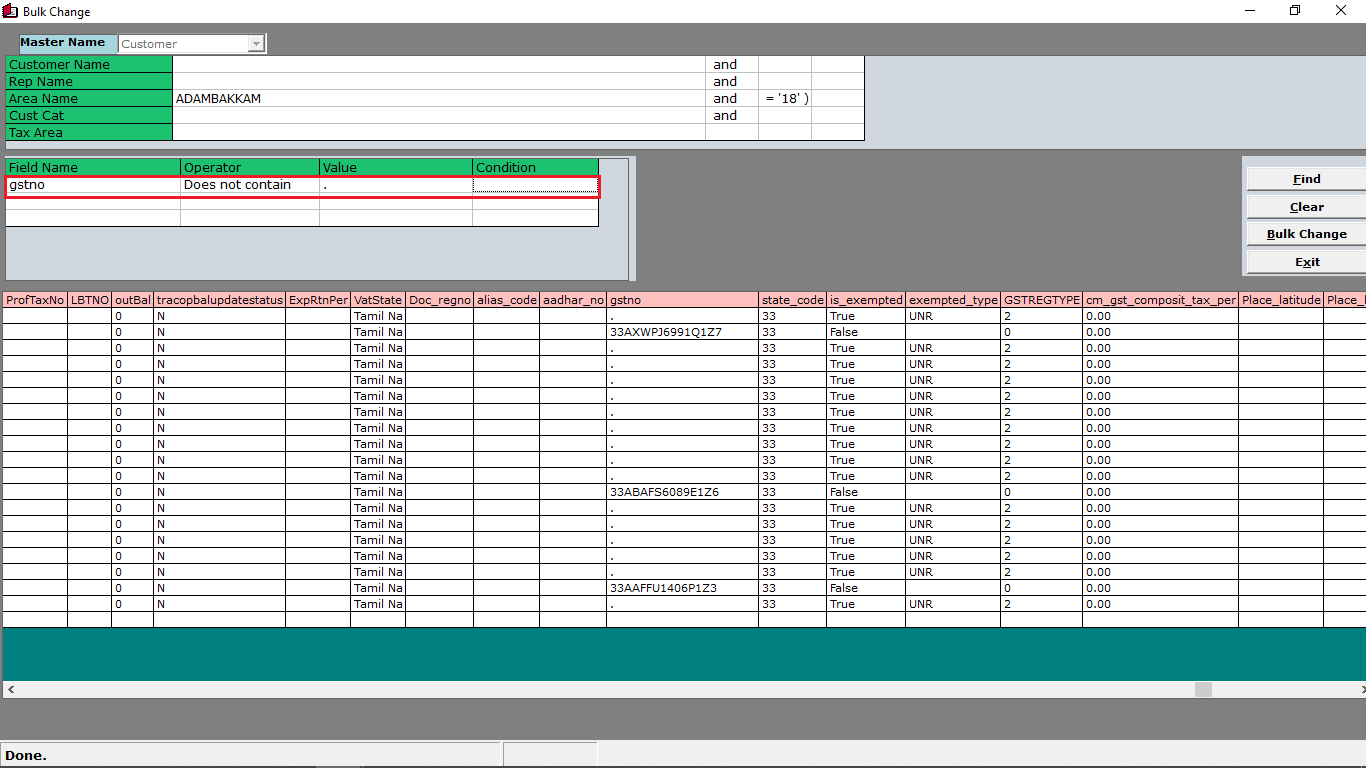Select the filter Field Name cell 'gstno'
The width and height of the screenshot is (1366, 768).
[93, 185]
